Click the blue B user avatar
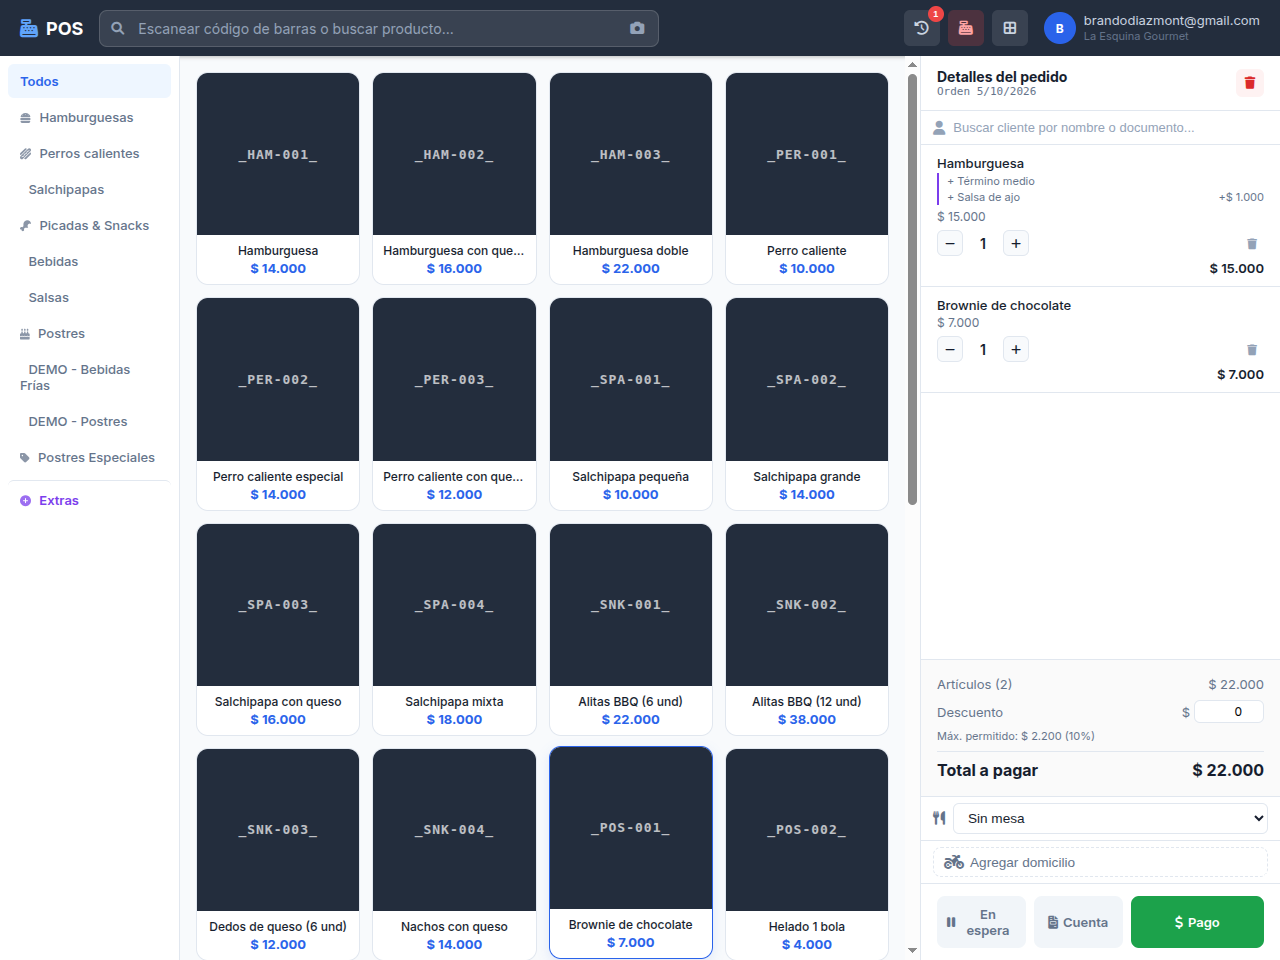The image size is (1280, 960). click(x=1060, y=28)
